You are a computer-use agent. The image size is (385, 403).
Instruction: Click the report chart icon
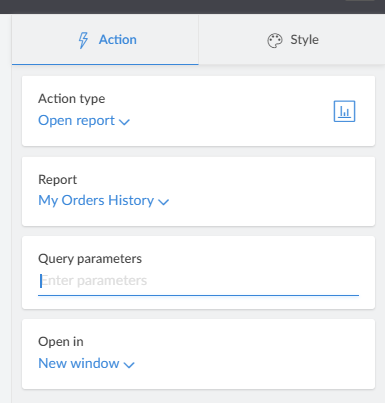(344, 111)
